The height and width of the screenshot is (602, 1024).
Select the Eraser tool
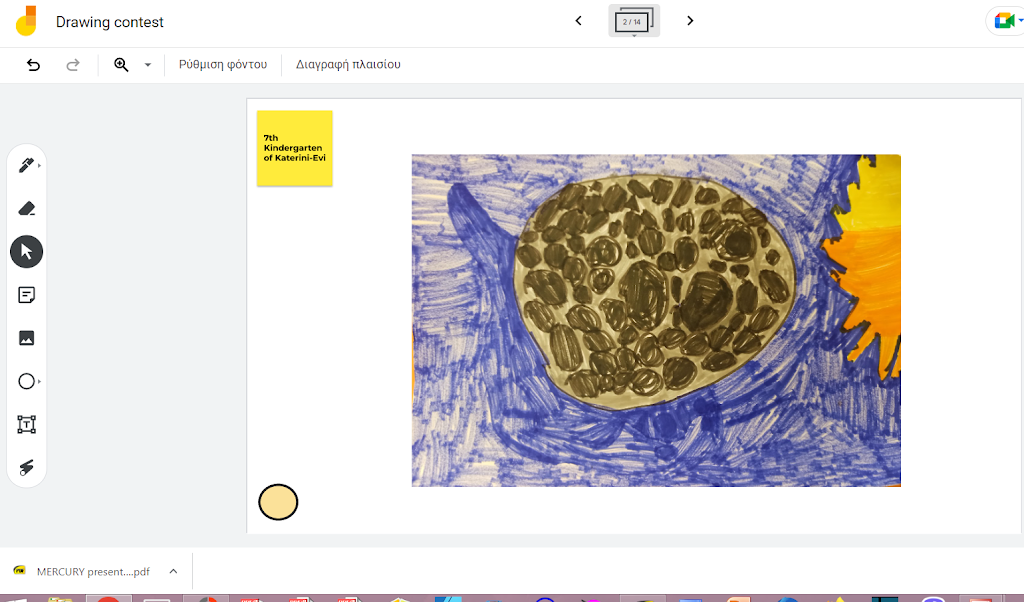pyautogui.click(x=27, y=209)
